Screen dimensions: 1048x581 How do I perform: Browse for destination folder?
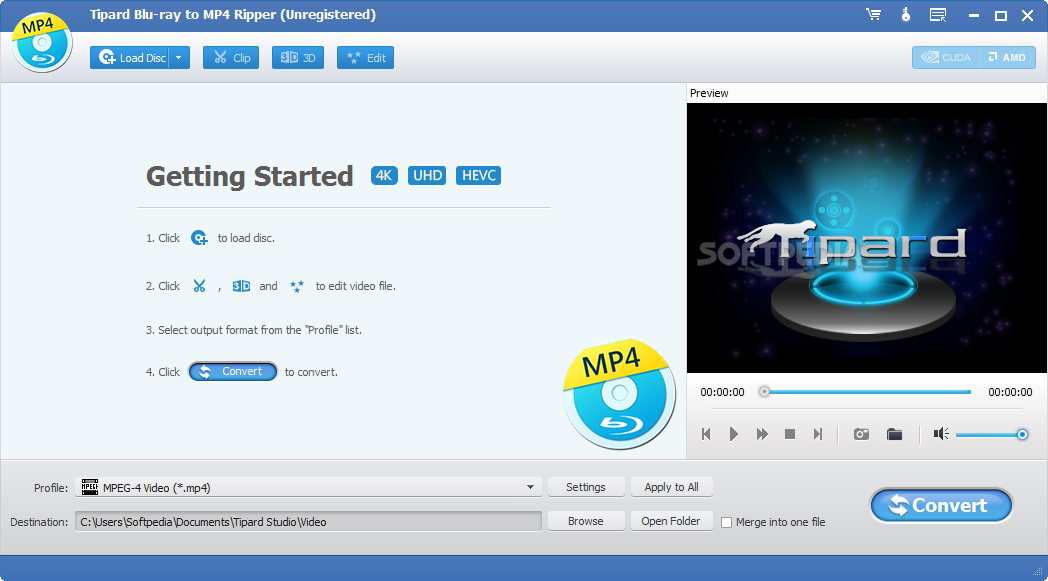click(586, 521)
